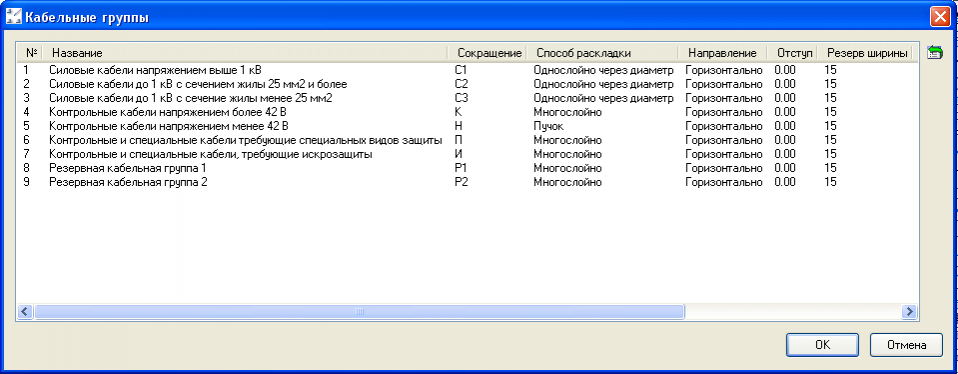The width and height of the screenshot is (958, 374).
Task: Click Горизонтально in row Р1
Action: [x=724, y=168]
